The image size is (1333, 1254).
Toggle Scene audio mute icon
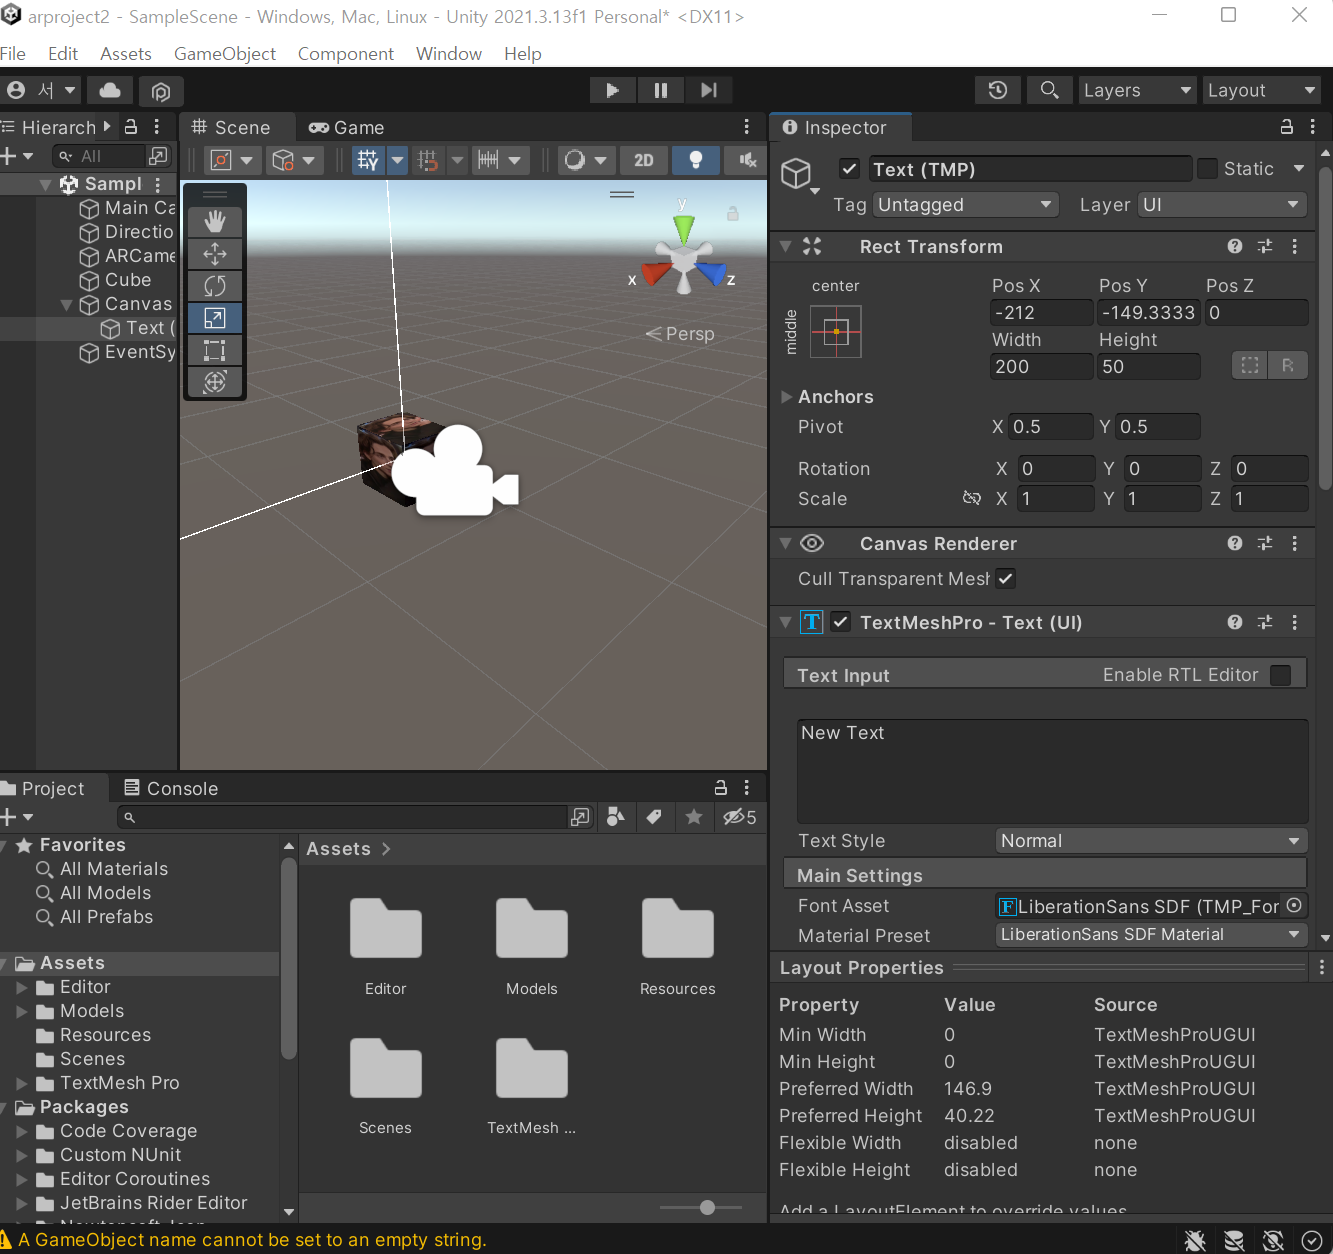pyautogui.click(x=747, y=160)
